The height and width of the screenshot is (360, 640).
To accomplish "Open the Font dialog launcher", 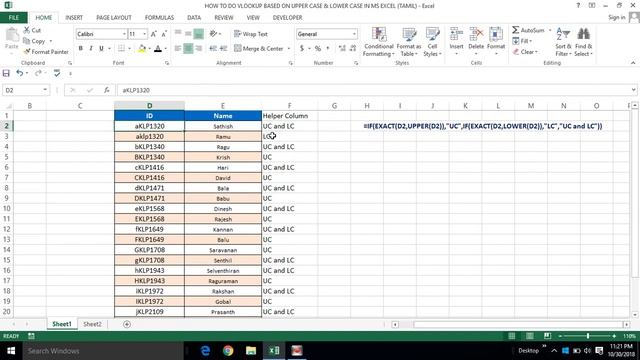I will click(x=167, y=63).
